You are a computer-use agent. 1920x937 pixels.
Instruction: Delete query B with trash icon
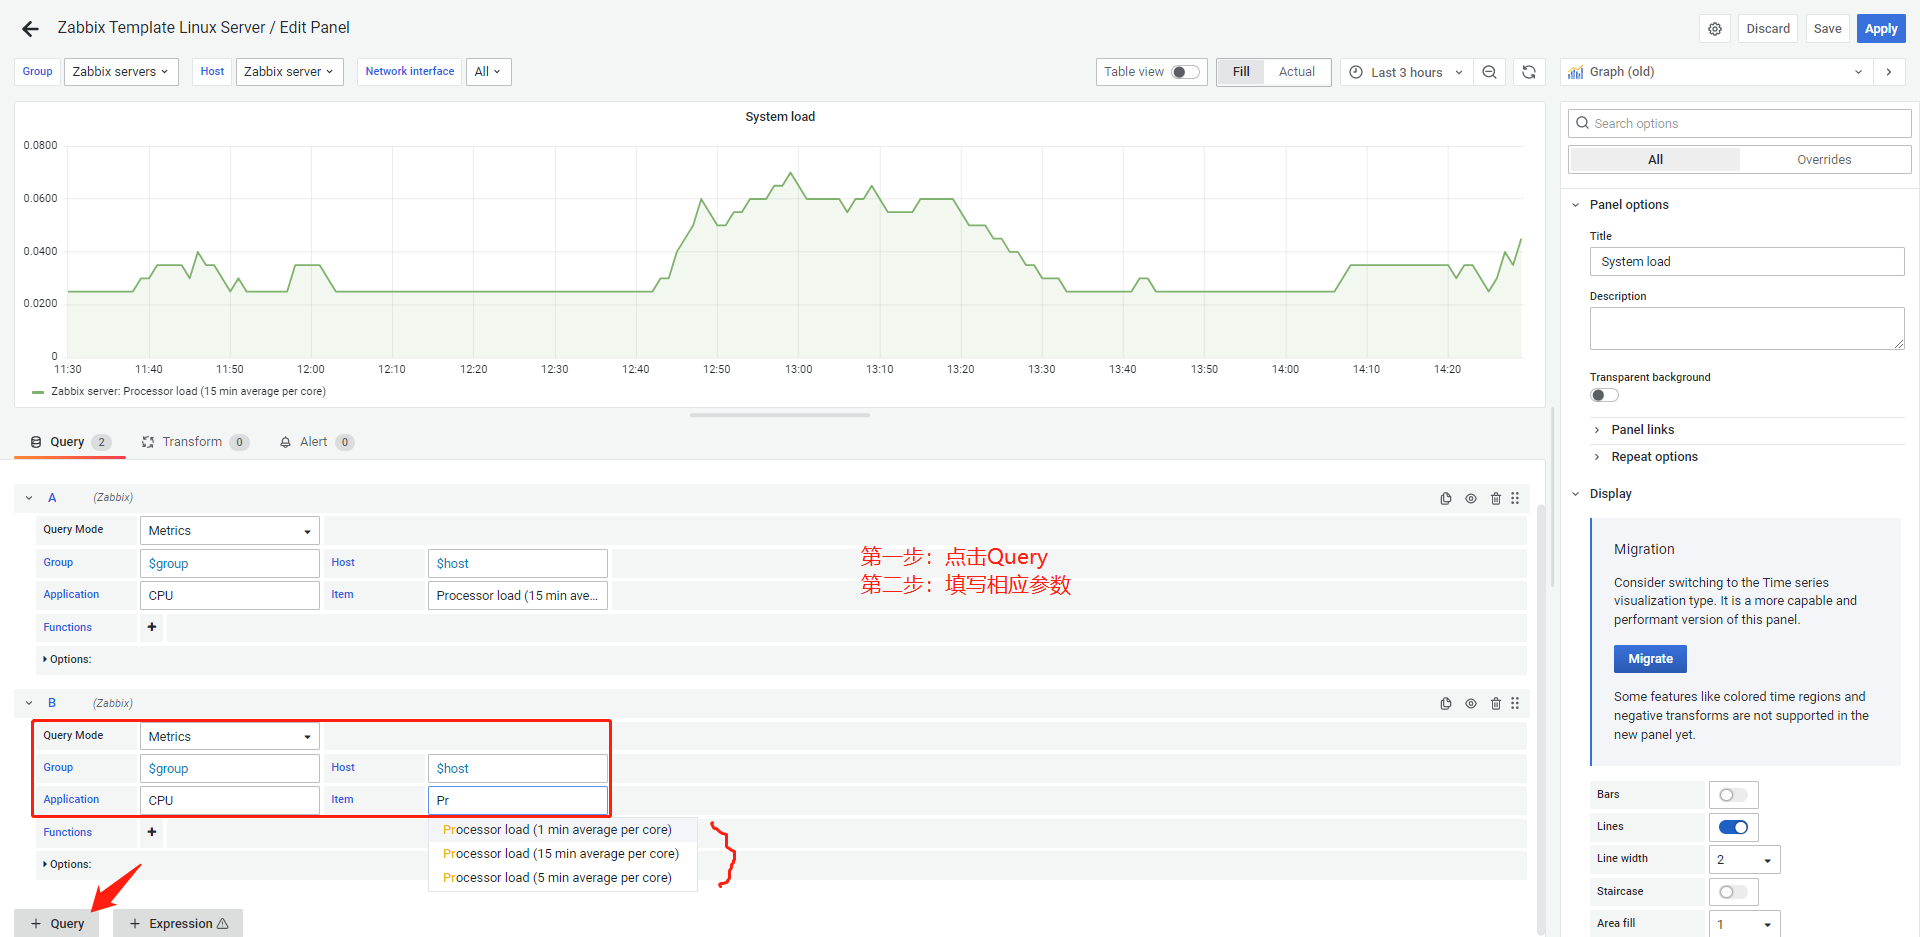coord(1496,704)
